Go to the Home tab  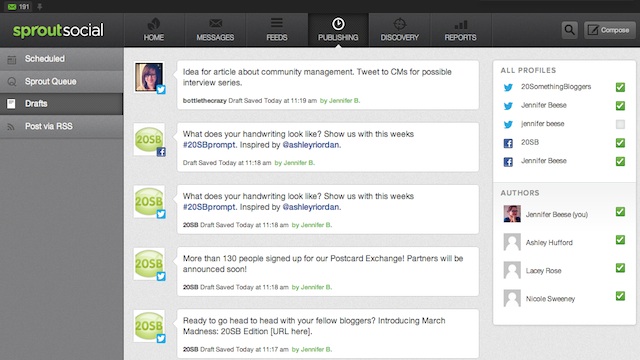click(x=154, y=30)
